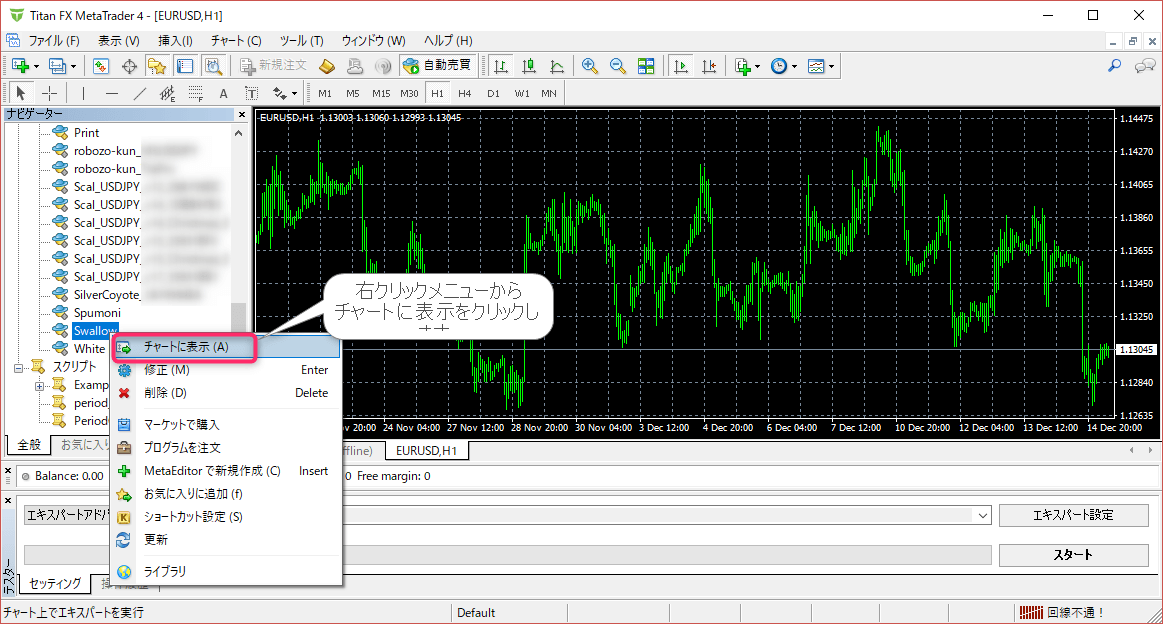Draw a vertical line tool
Image resolution: width=1163 pixels, height=624 pixels.
83,93
